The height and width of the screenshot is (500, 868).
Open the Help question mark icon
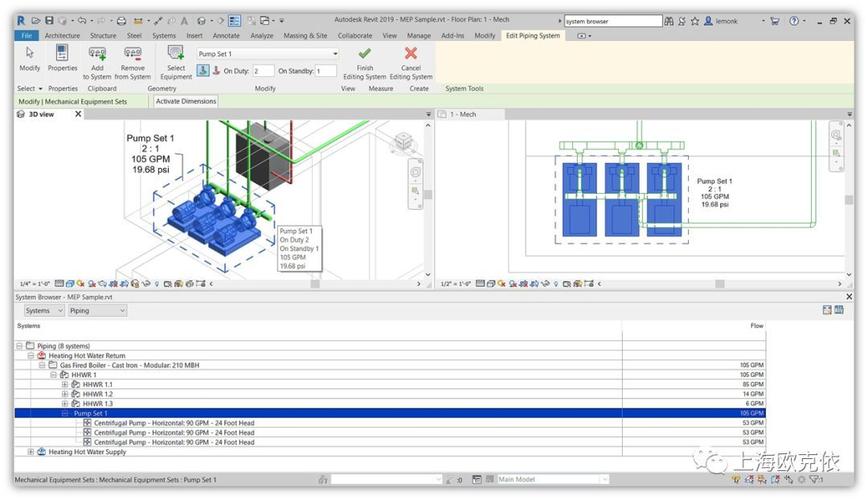point(794,21)
